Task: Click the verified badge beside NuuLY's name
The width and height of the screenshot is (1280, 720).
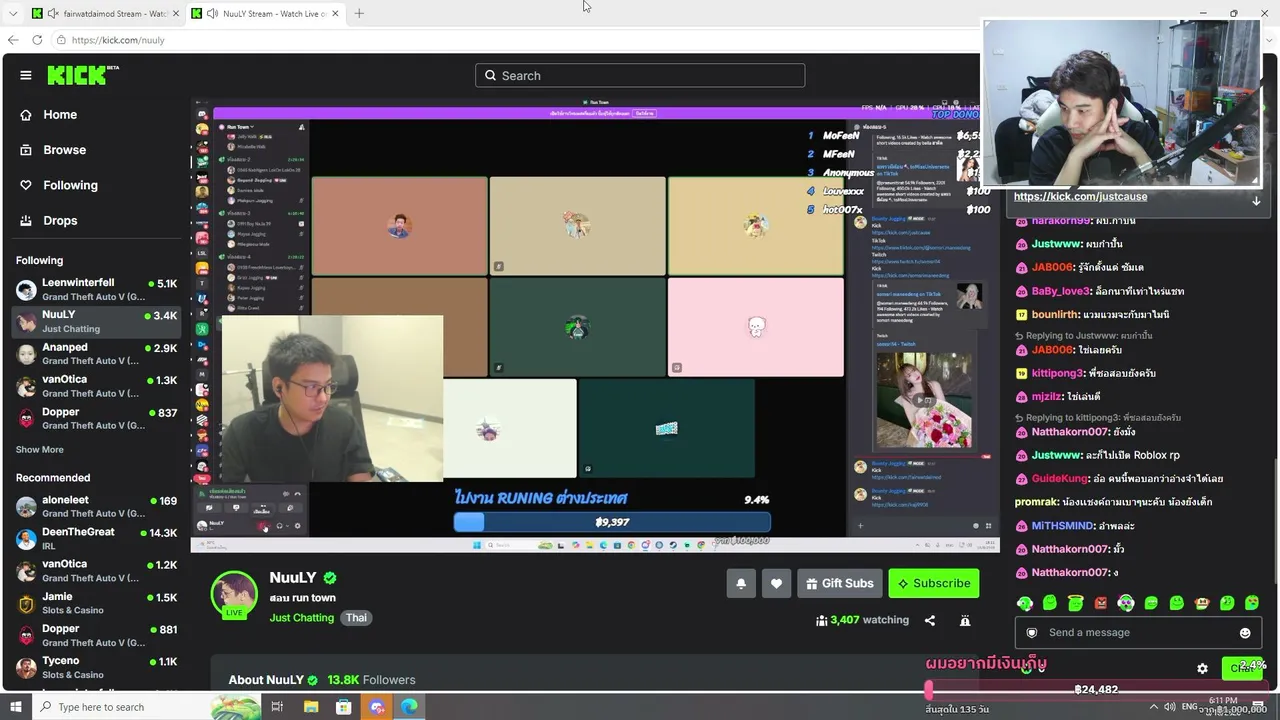Action: [x=330, y=578]
